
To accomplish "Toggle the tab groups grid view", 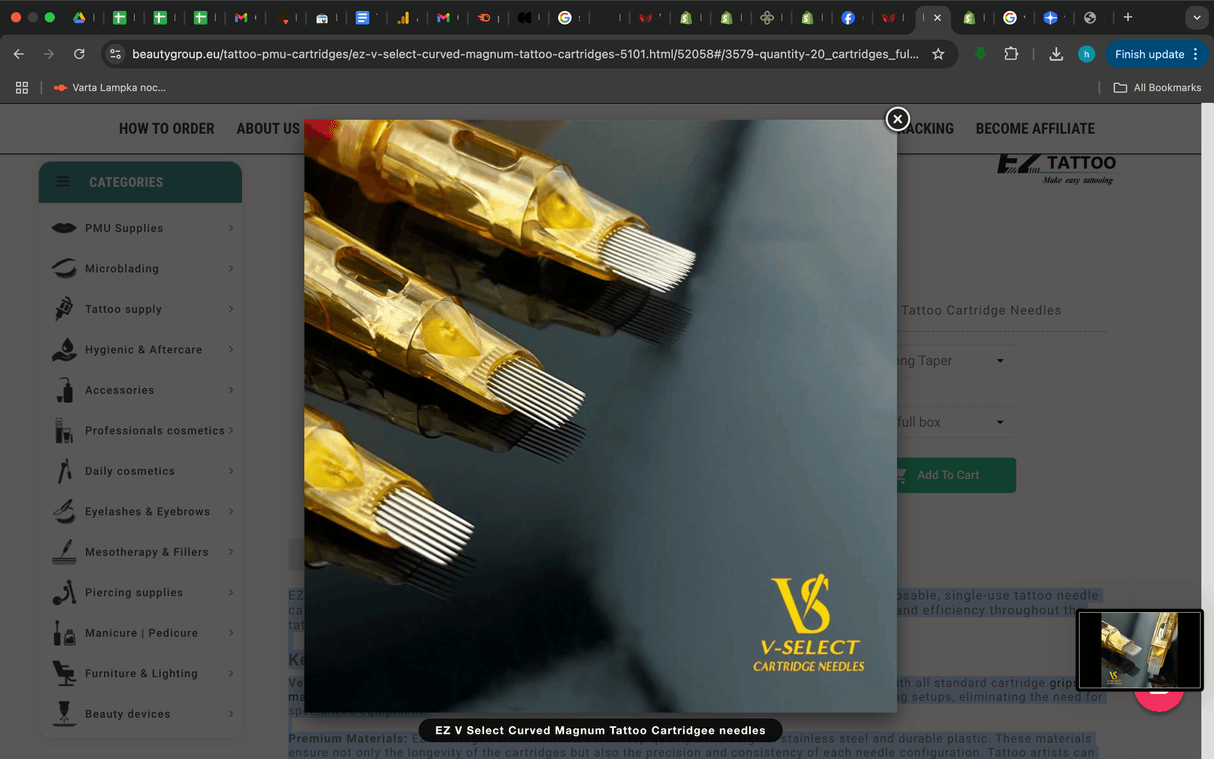I will [21, 87].
